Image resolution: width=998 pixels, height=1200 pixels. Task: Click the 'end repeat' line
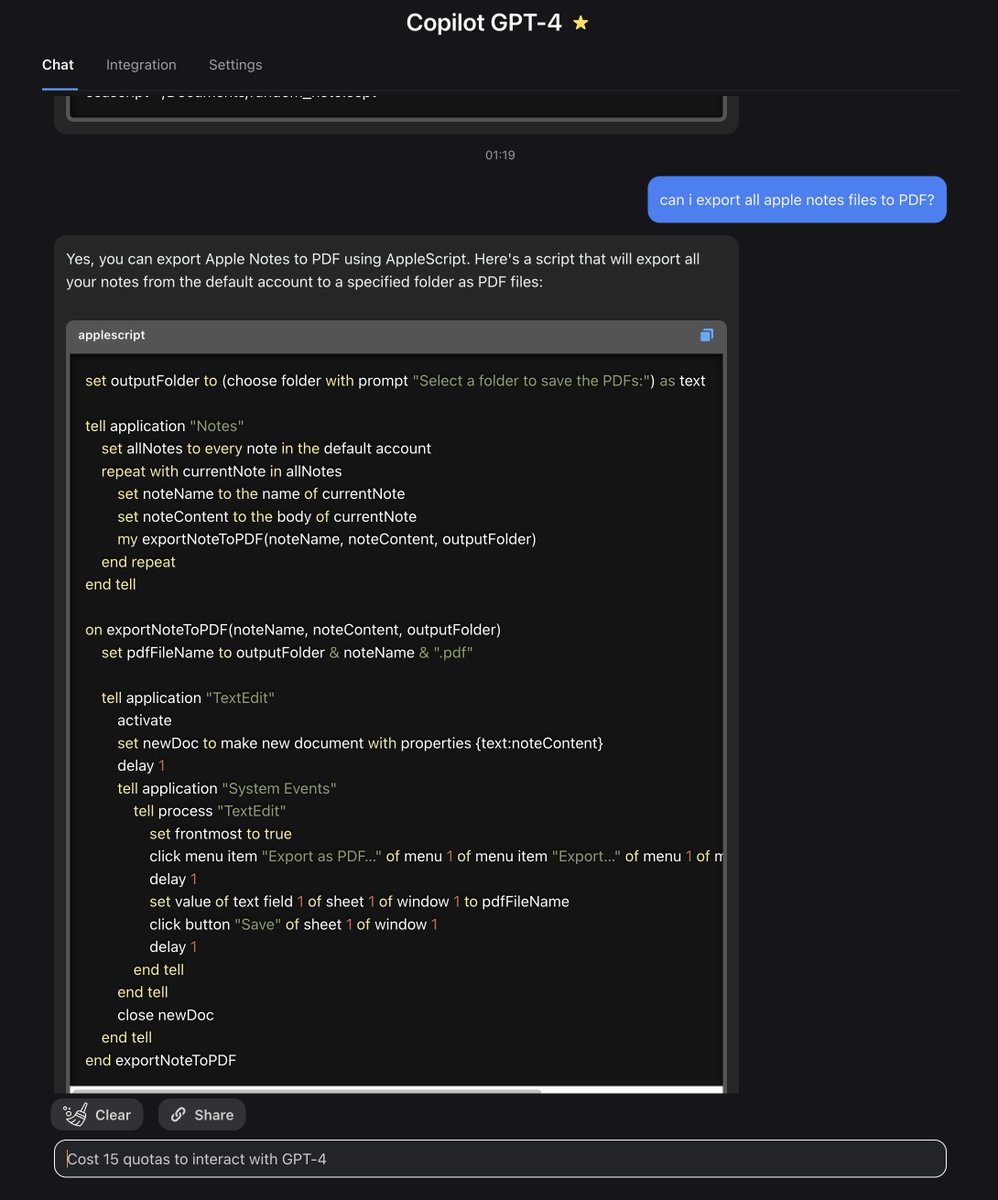click(138, 562)
